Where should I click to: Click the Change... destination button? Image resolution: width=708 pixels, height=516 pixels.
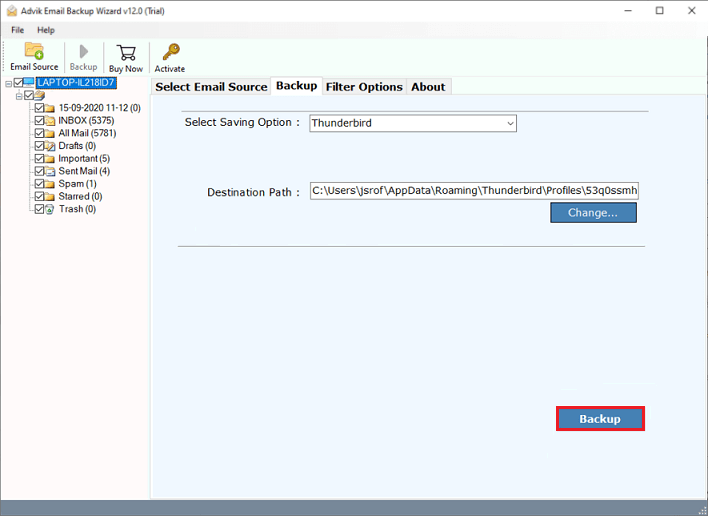click(x=593, y=213)
